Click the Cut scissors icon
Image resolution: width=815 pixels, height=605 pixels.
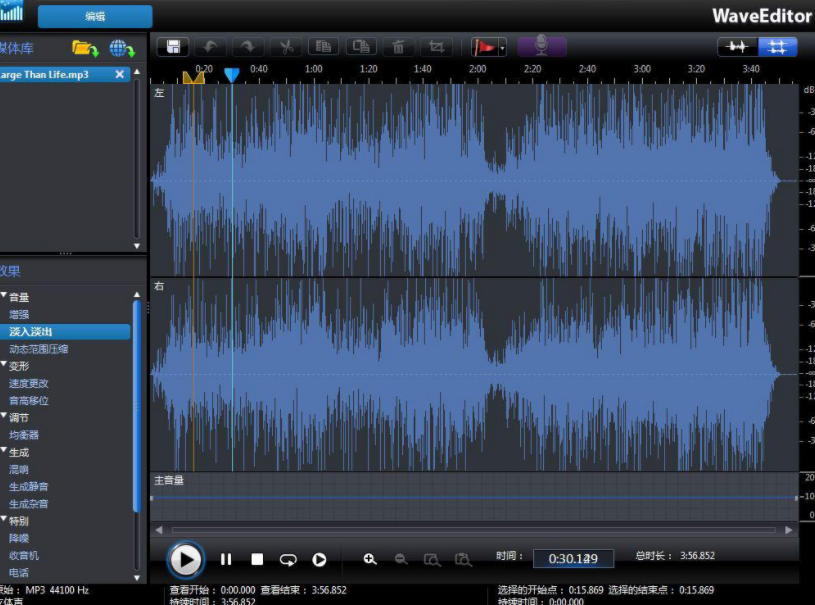click(x=286, y=47)
